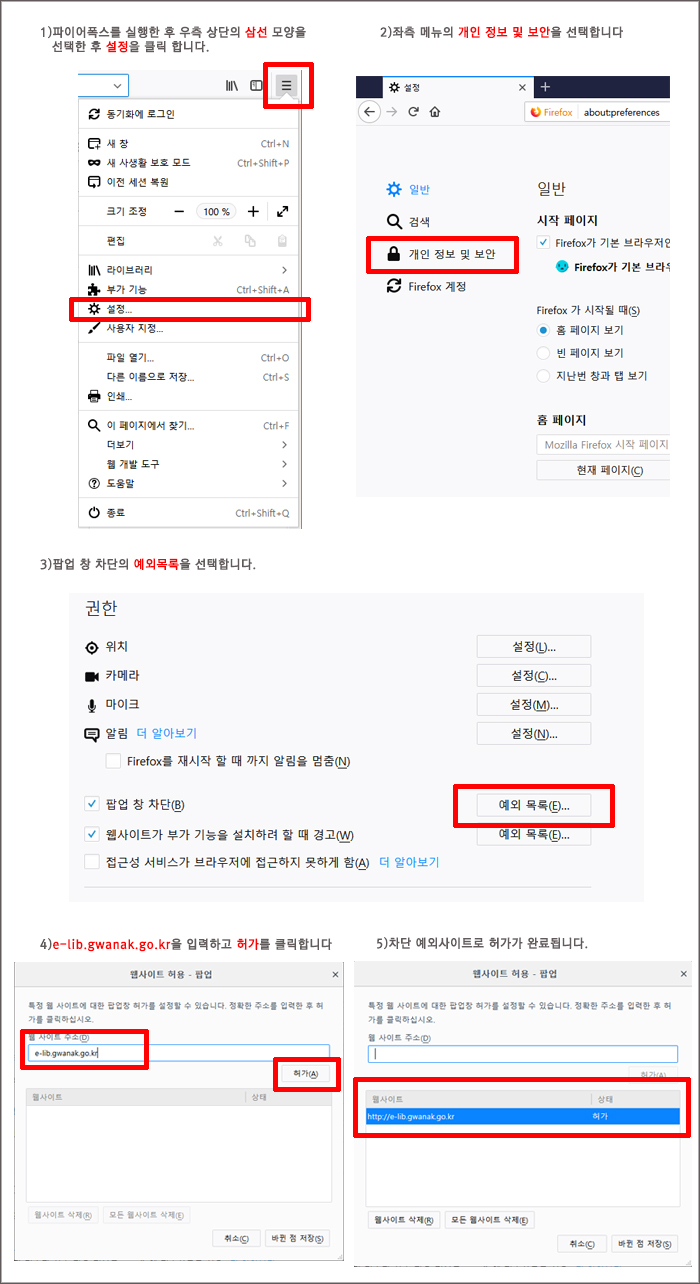Toggle the sidebar icon next to Library
Viewport: 700px width, 1284px height.
(x=257, y=86)
